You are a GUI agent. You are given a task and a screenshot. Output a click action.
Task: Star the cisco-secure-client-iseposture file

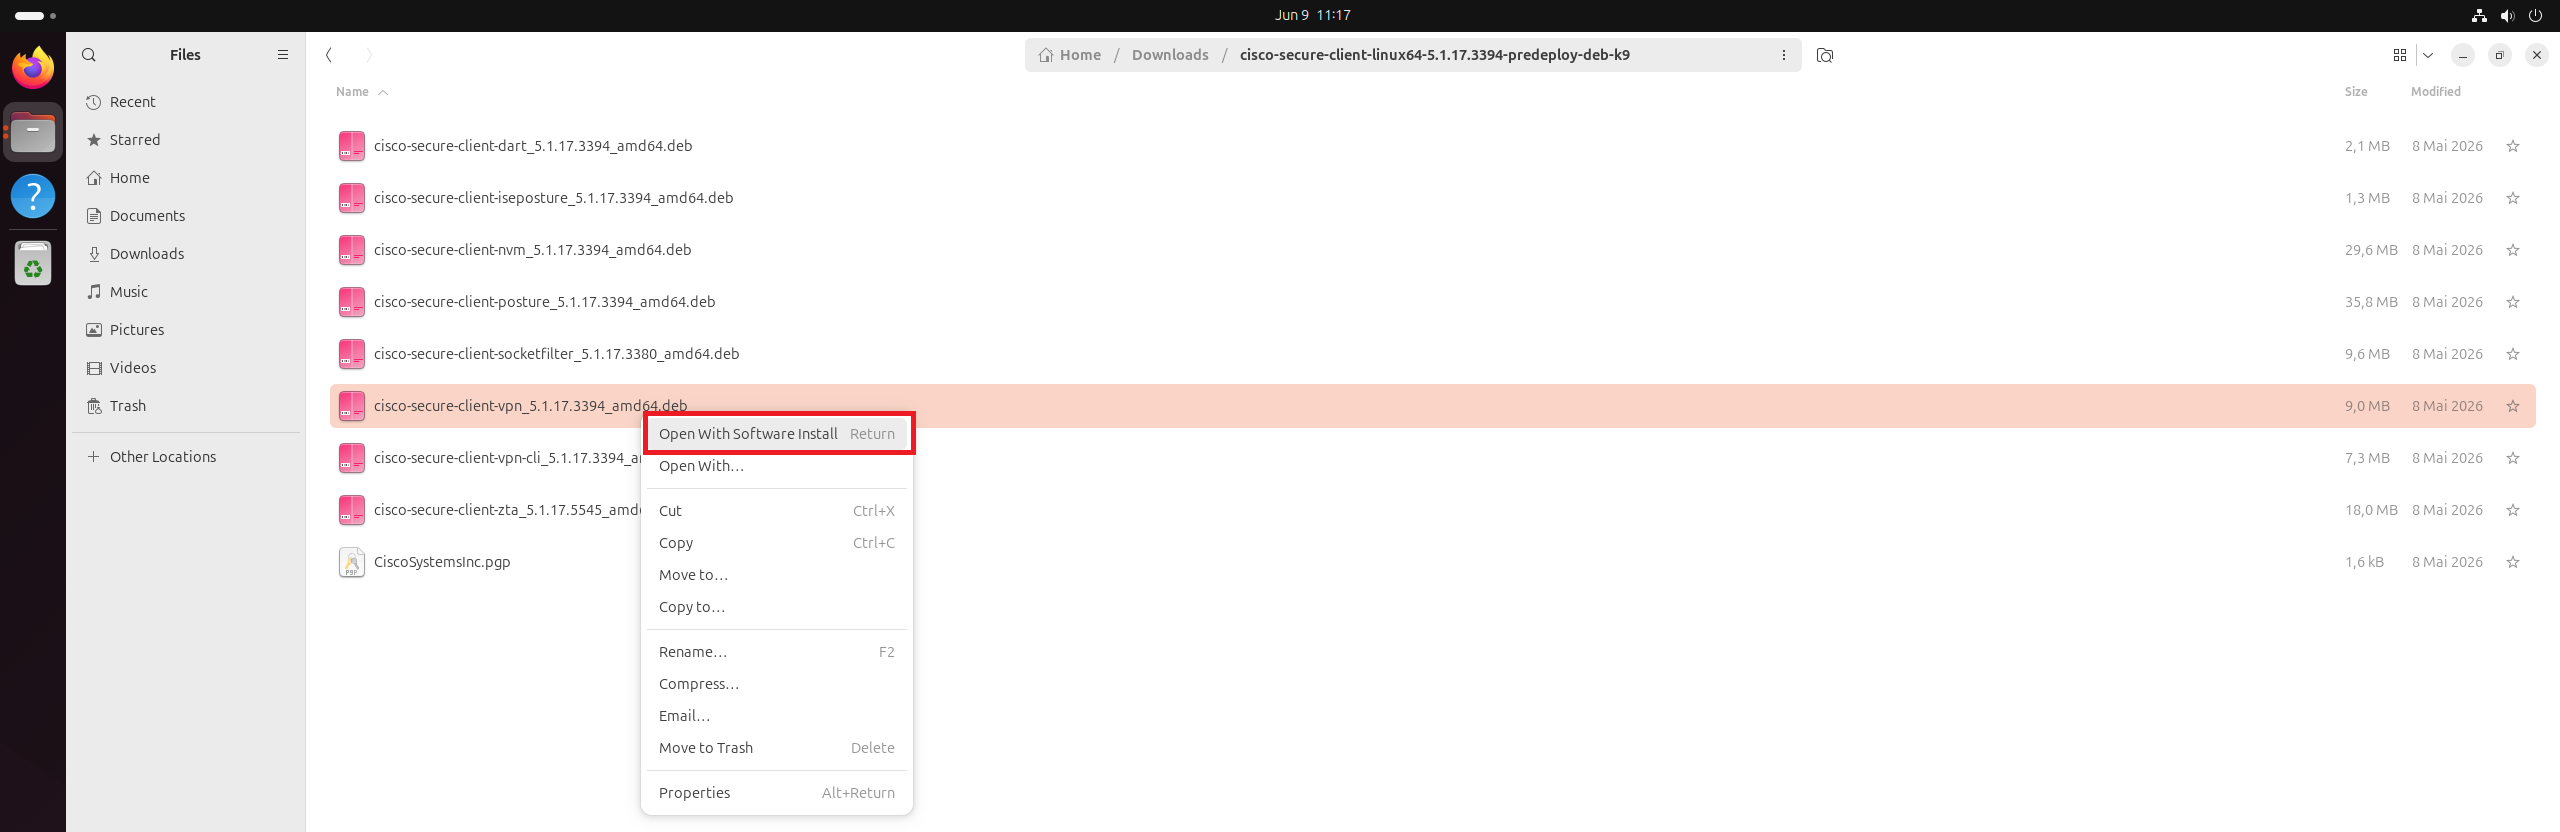2512,198
